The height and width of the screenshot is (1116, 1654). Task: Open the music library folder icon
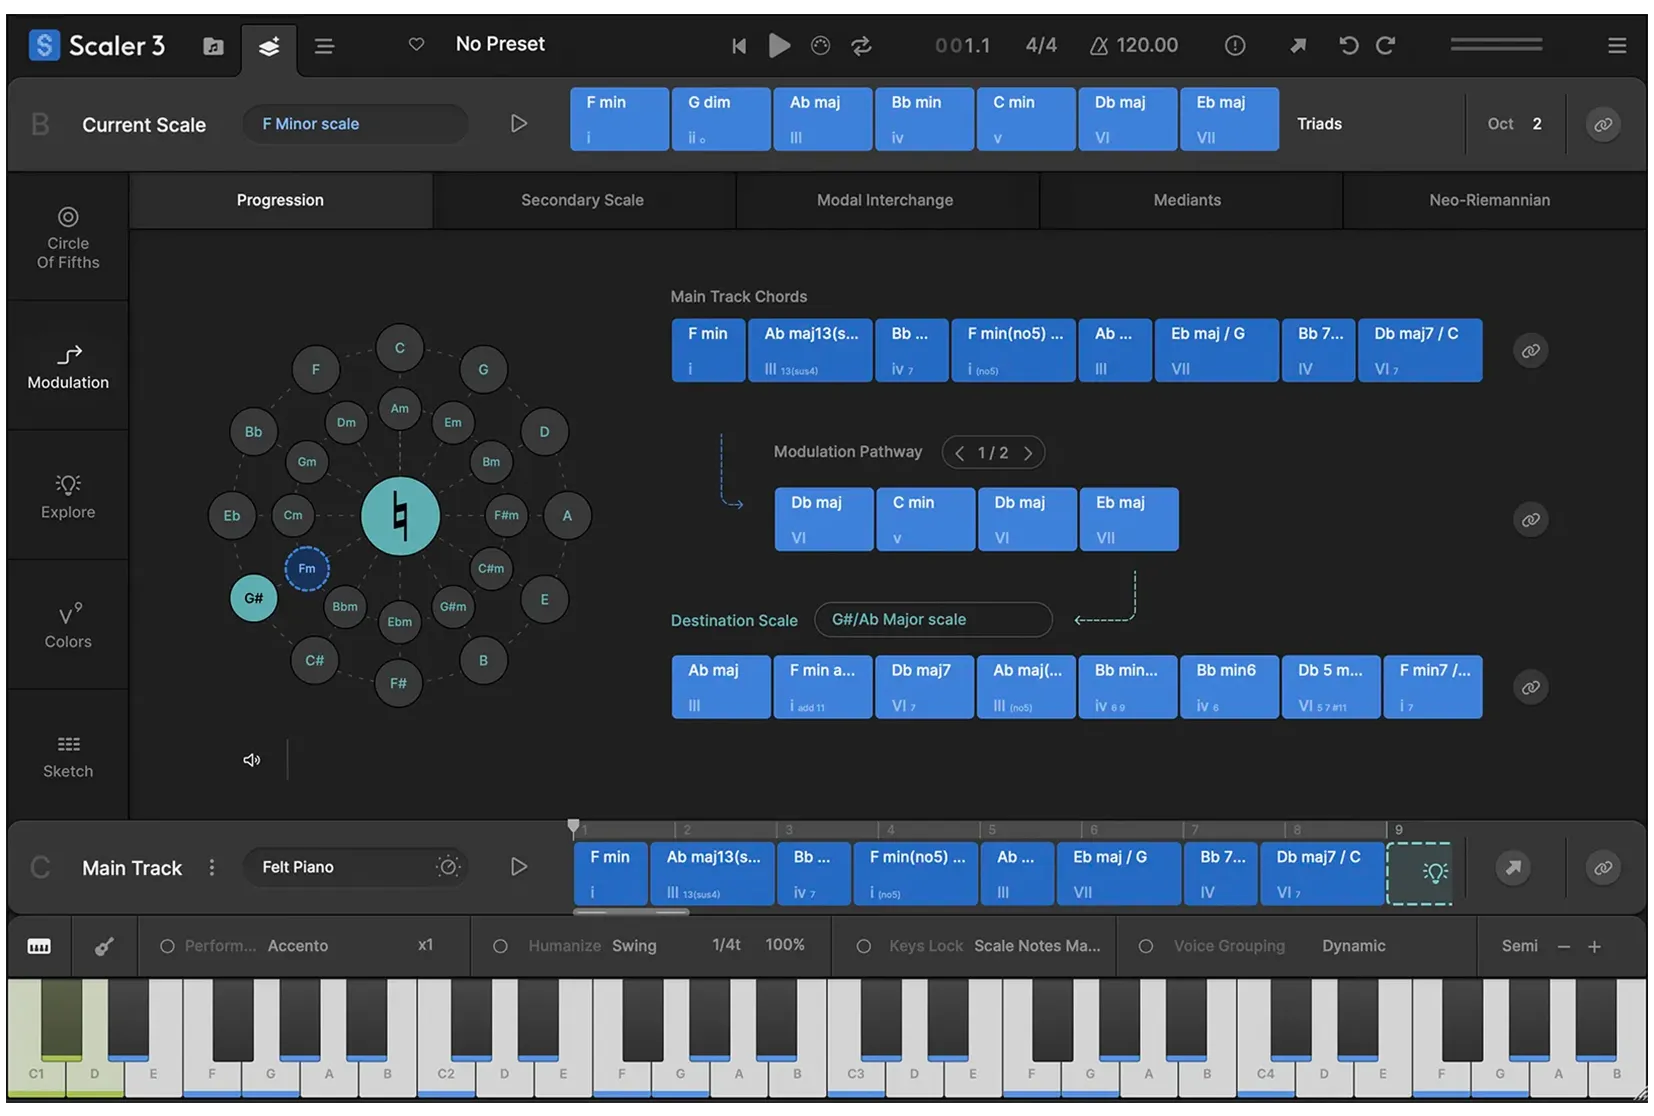[x=213, y=46]
